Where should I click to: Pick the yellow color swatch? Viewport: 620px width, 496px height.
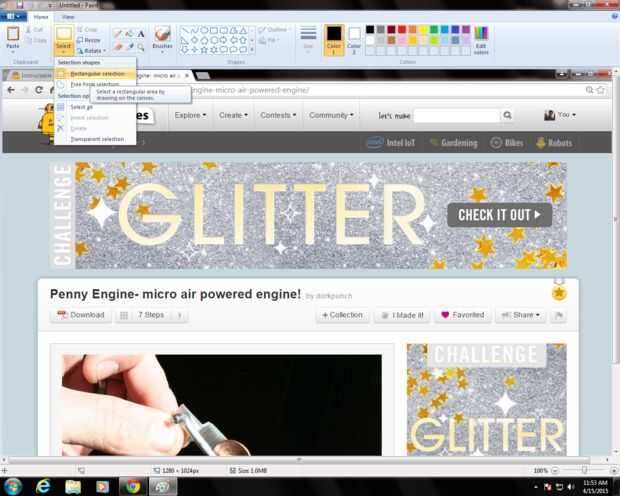(x=423, y=30)
